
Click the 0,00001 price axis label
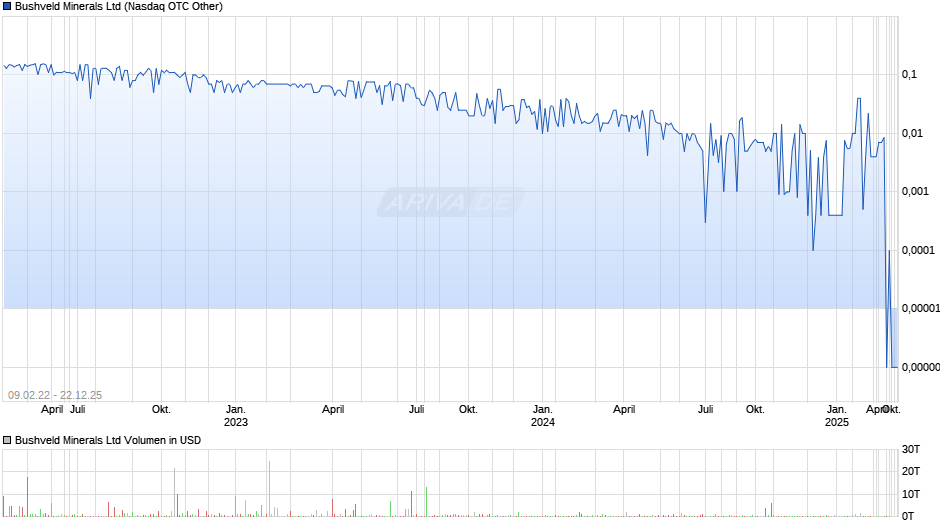tap(920, 308)
